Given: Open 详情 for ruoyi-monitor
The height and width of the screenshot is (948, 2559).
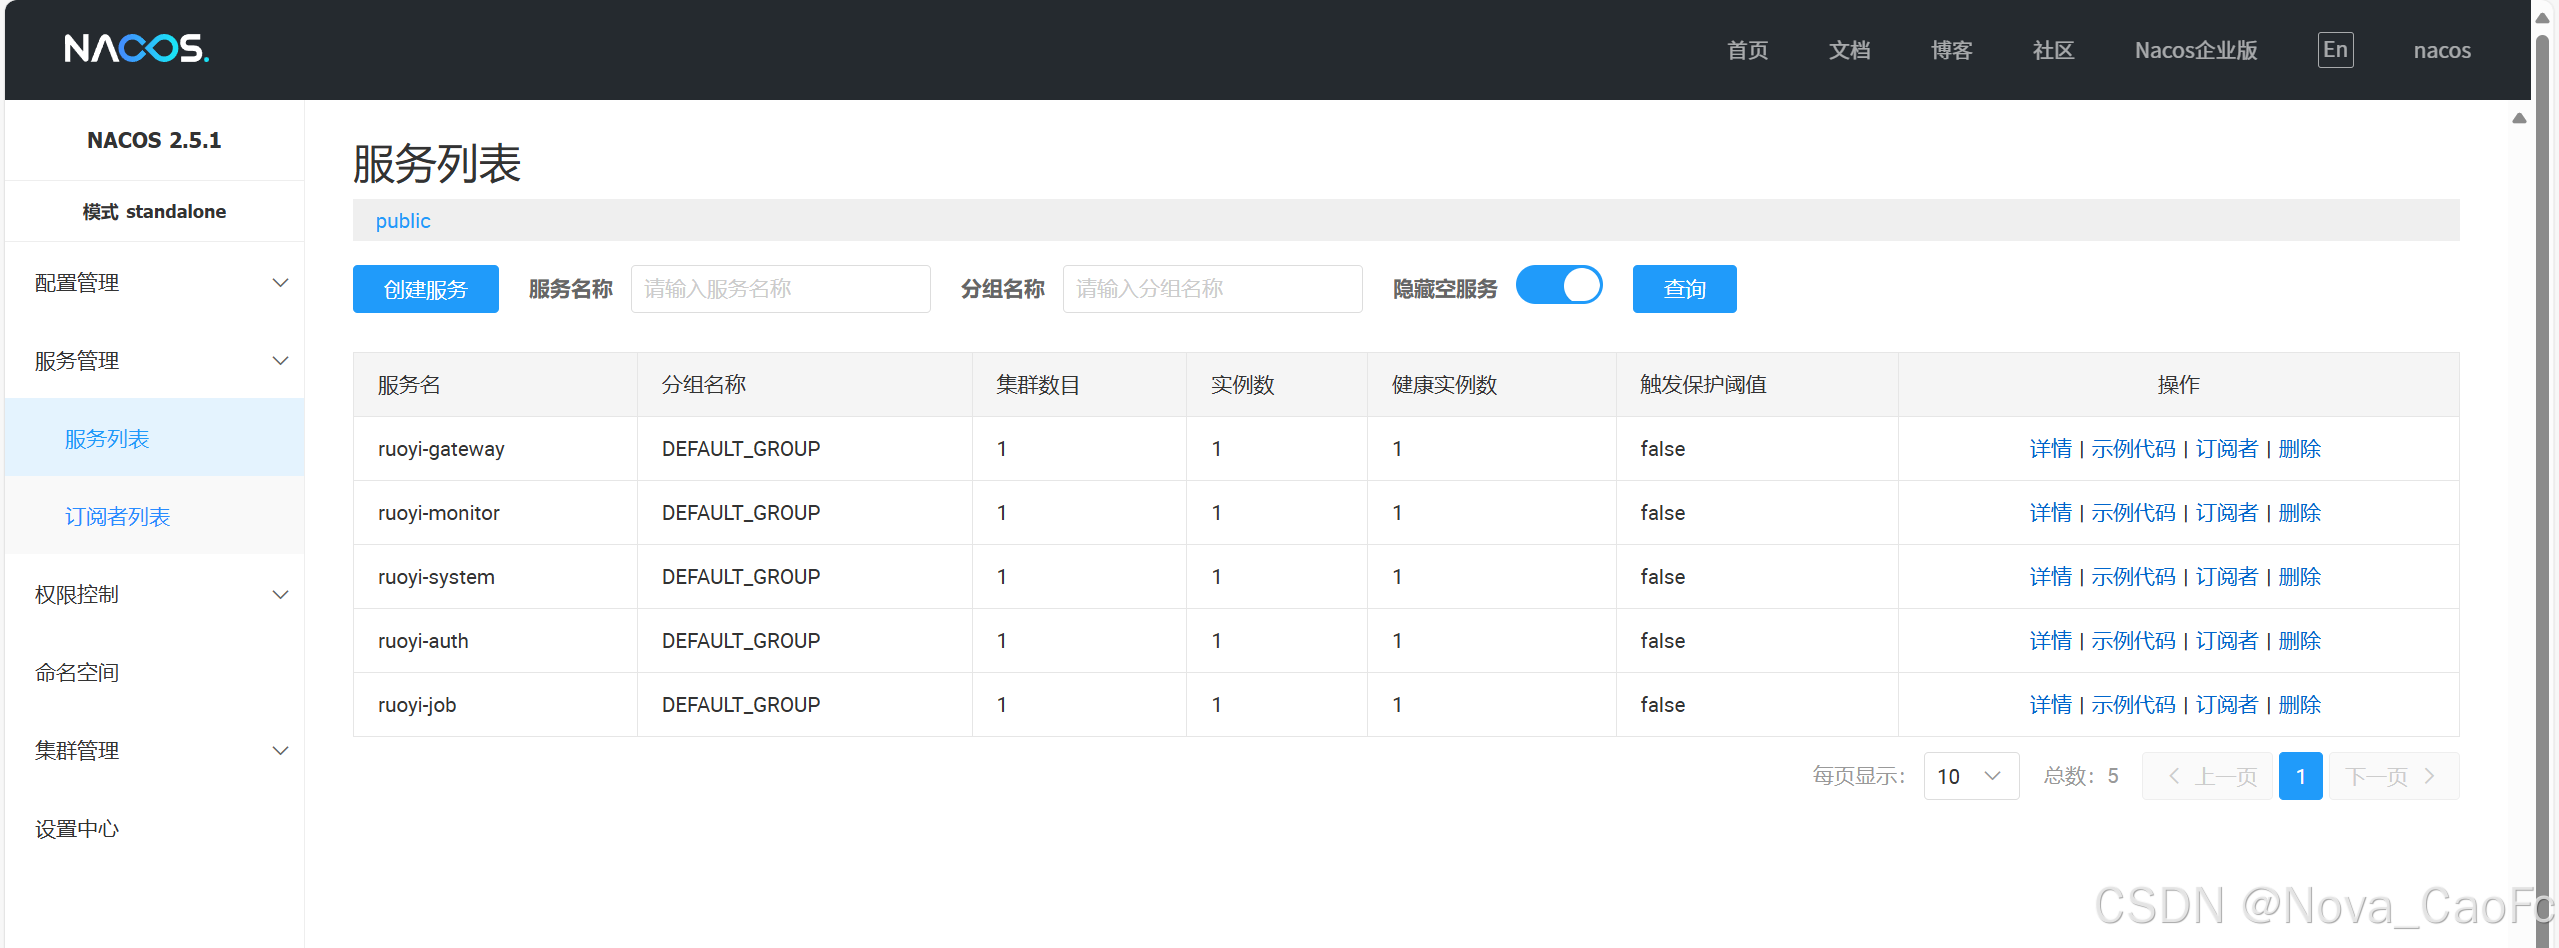Looking at the screenshot, I should (2050, 513).
